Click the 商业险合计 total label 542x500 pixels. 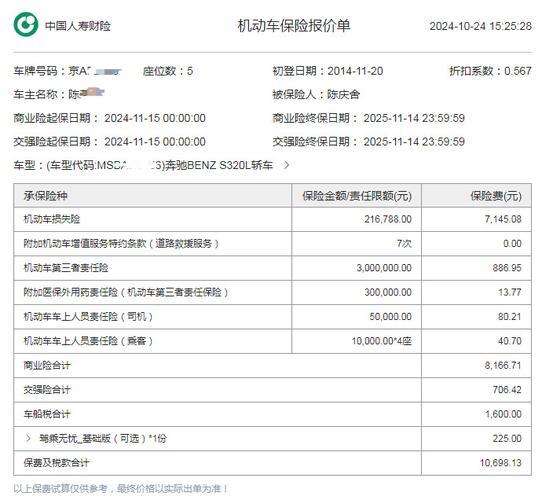pyautogui.click(x=47, y=365)
